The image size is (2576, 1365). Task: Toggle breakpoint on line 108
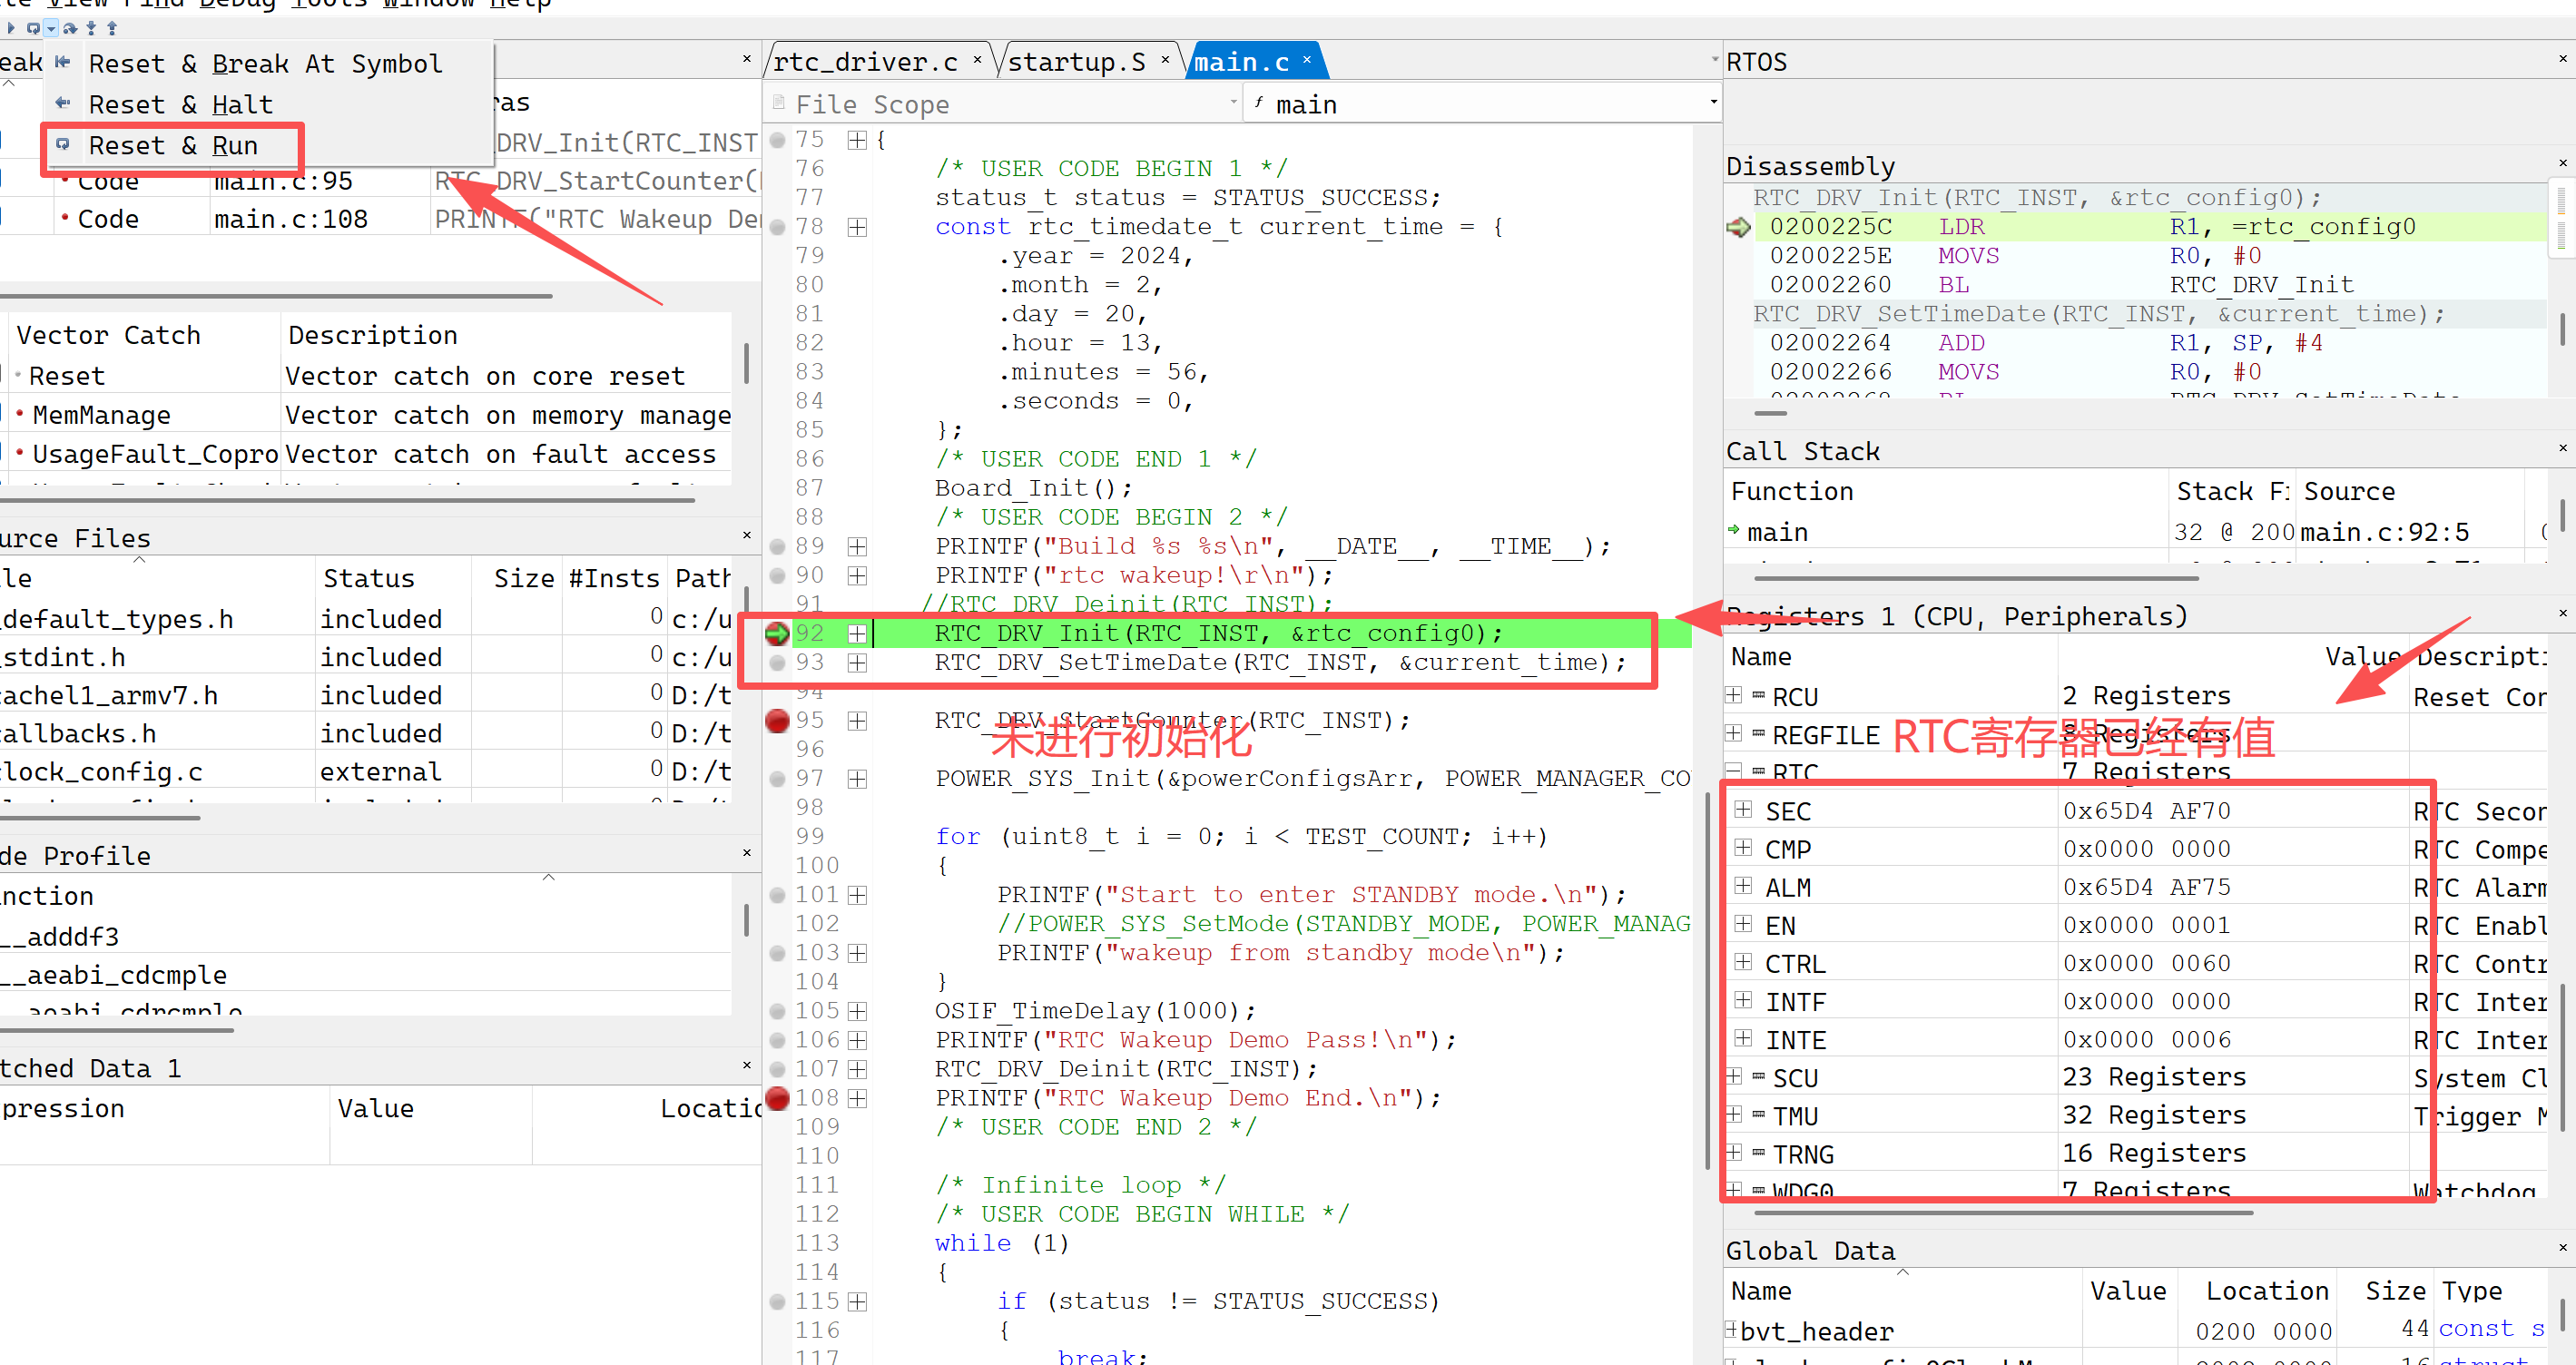coord(777,1098)
